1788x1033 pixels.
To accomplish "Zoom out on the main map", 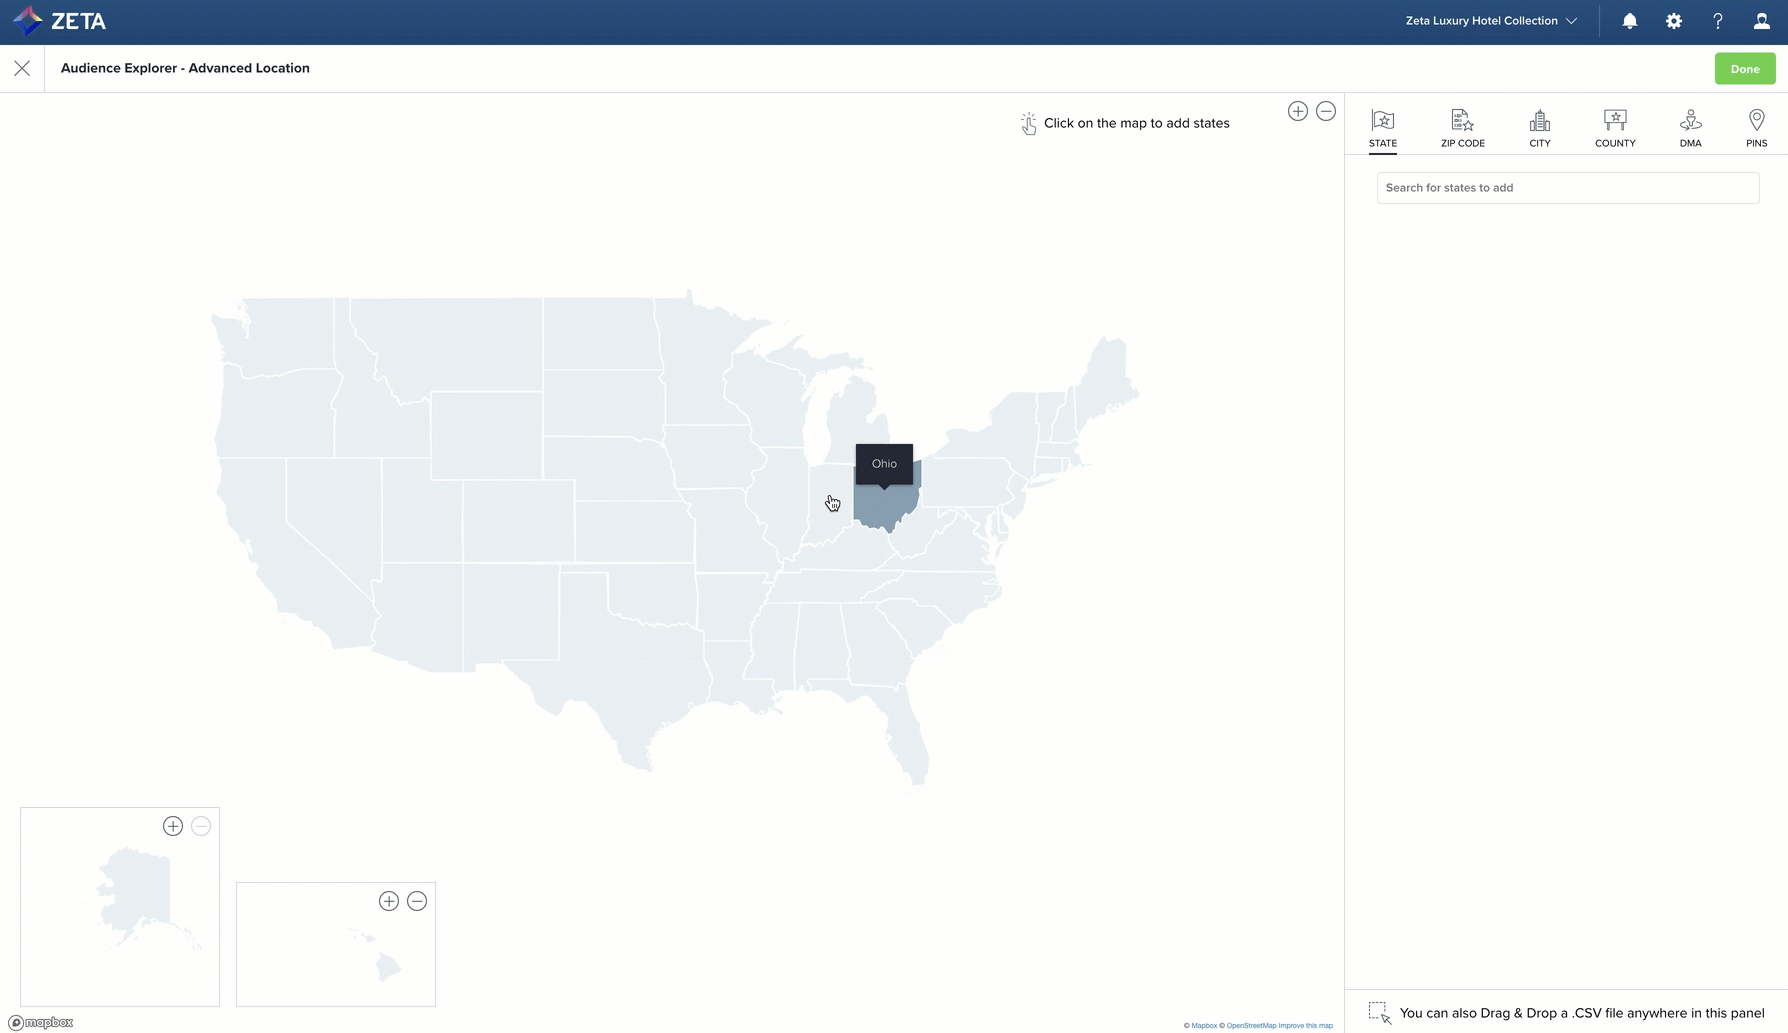I will point(1325,111).
